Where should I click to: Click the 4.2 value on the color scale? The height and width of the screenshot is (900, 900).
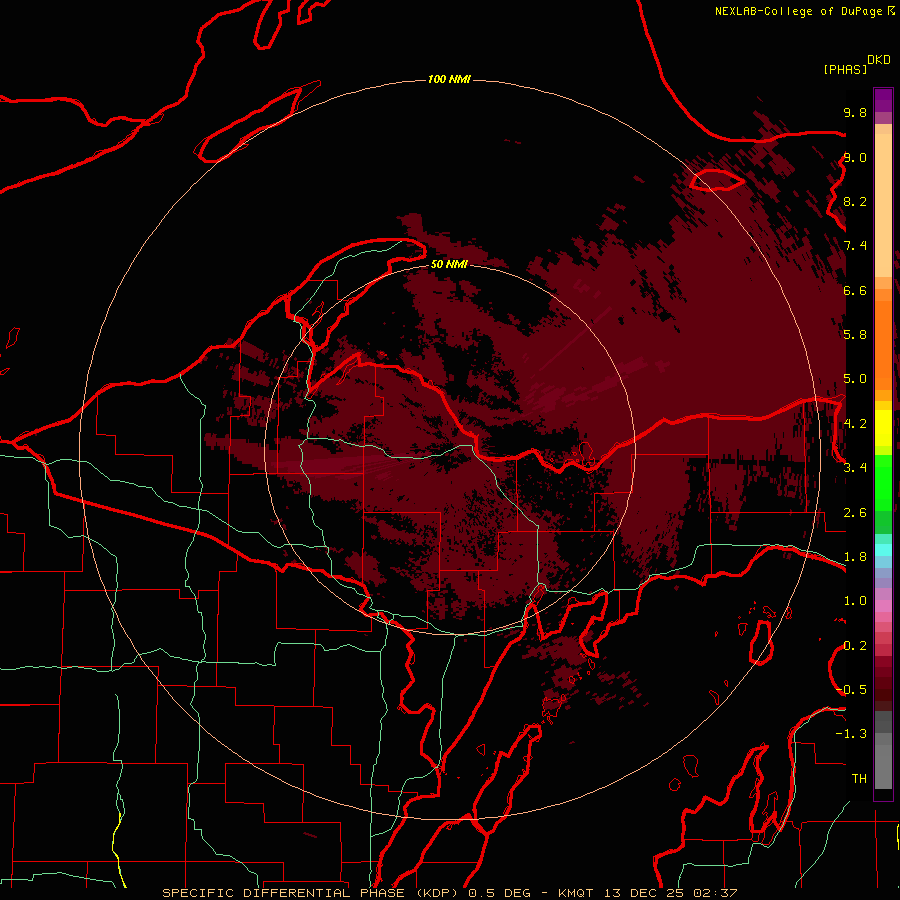(x=855, y=424)
